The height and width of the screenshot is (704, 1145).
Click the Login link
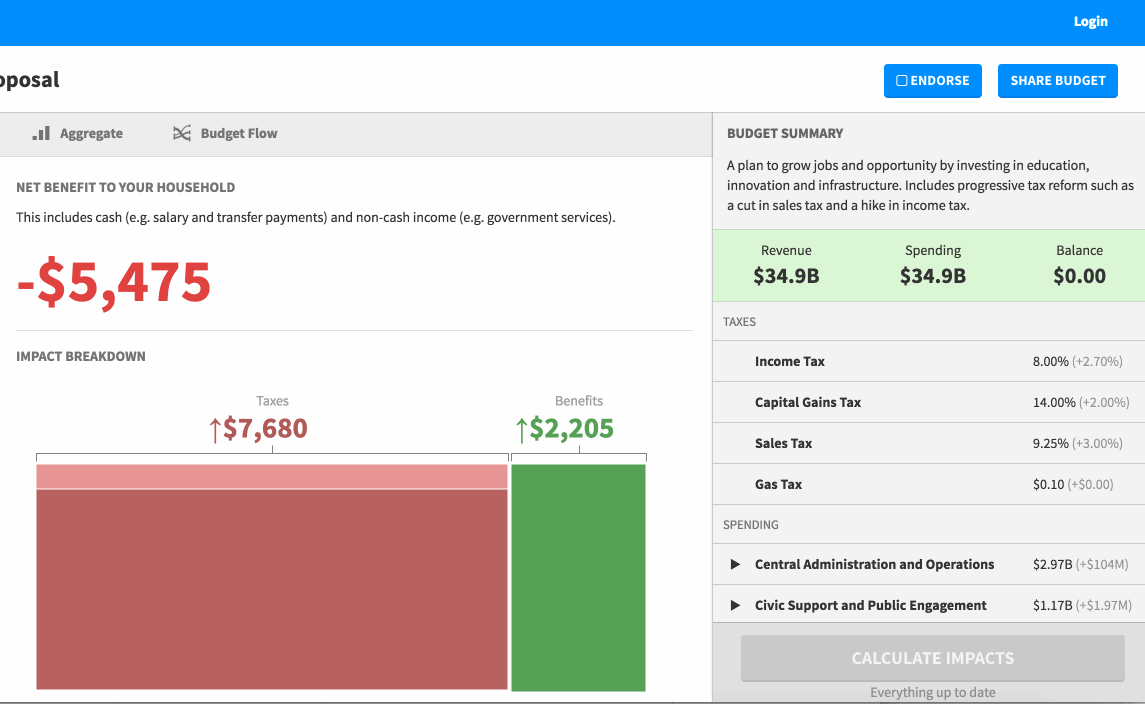click(1090, 21)
